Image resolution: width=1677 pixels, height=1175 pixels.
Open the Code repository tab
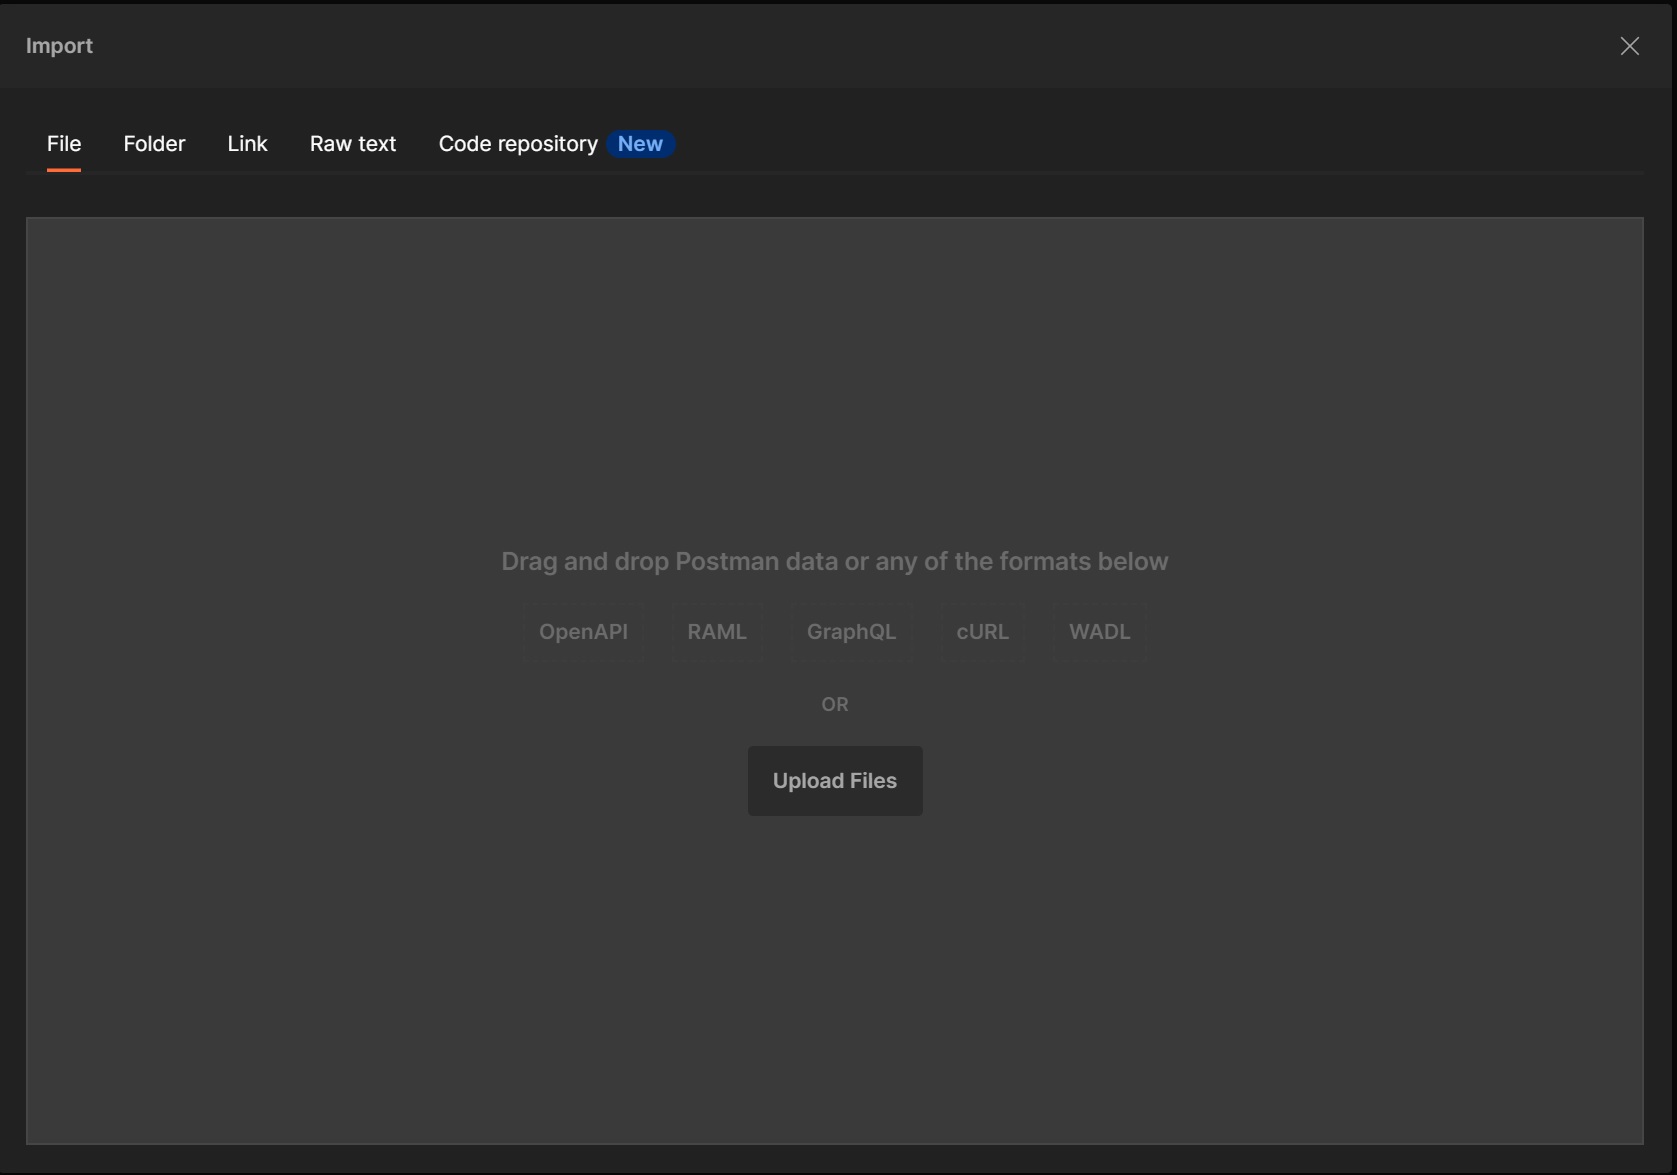[x=518, y=144]
